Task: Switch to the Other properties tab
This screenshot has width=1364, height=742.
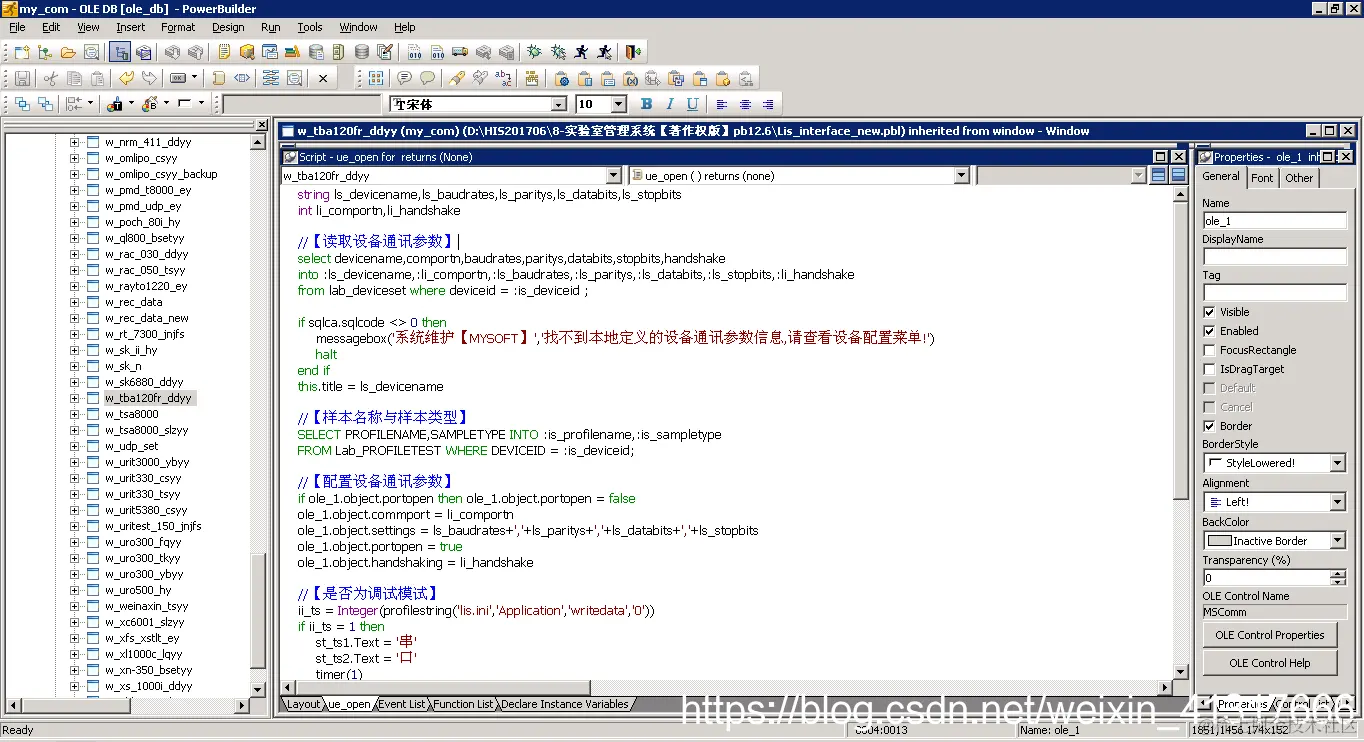Action: (1299, 178)
